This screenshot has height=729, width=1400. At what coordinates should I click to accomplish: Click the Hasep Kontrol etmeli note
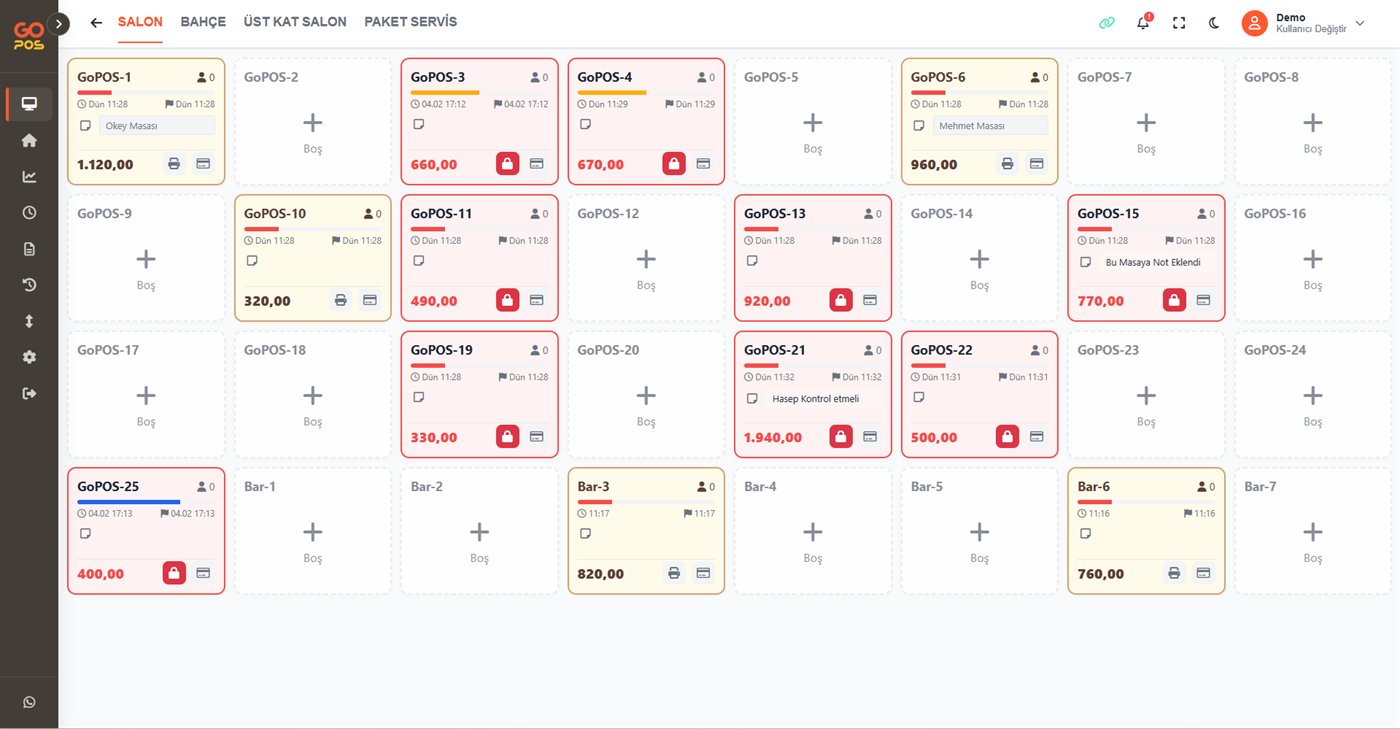click(815, 399)
